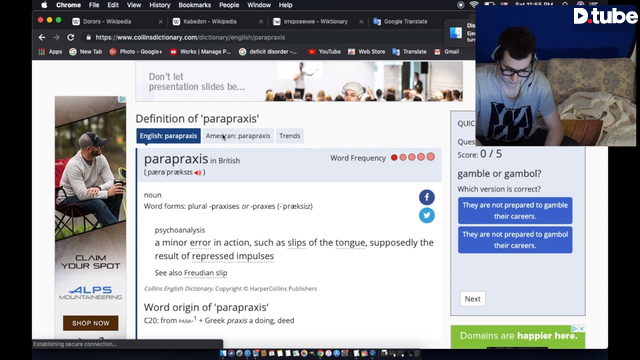The width and height of the screenshot is (640, 360).
Task: Close the Wiktionary tab
Action: [361, 22]
